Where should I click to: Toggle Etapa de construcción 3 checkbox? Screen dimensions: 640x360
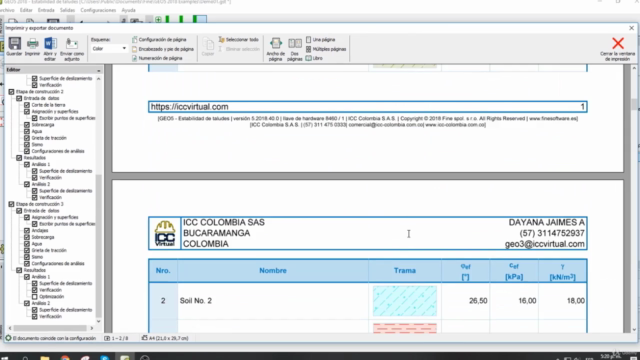pyautogui.click(x=11, y=204)
